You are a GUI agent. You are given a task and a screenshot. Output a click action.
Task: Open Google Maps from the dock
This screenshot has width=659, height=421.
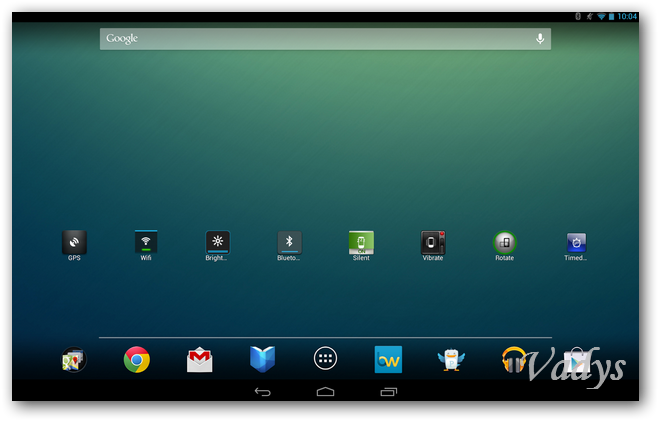click(74, 360)
